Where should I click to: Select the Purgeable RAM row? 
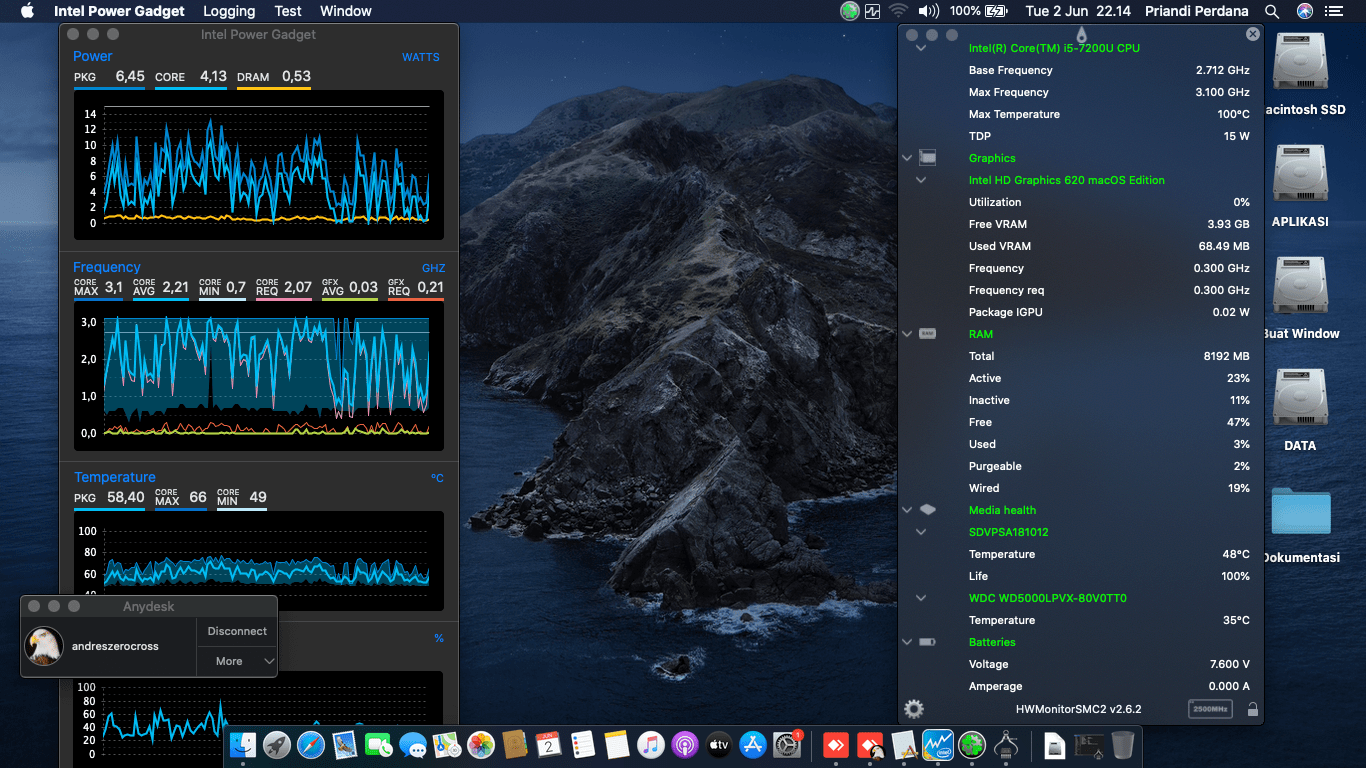click(1081, 466)
